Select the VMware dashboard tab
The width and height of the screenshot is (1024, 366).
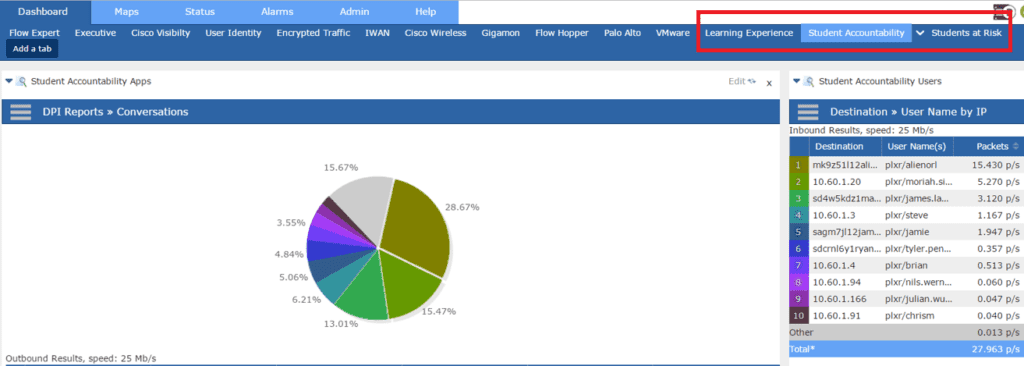(x=673, y=33)
